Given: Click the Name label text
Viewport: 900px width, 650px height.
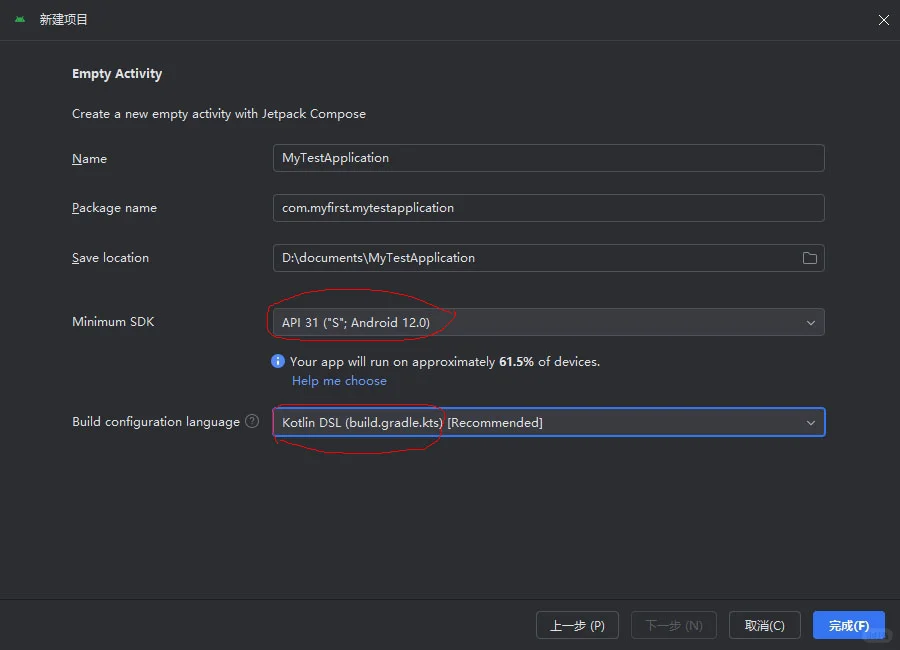Looking at the screenshot, I should (89, 159).
